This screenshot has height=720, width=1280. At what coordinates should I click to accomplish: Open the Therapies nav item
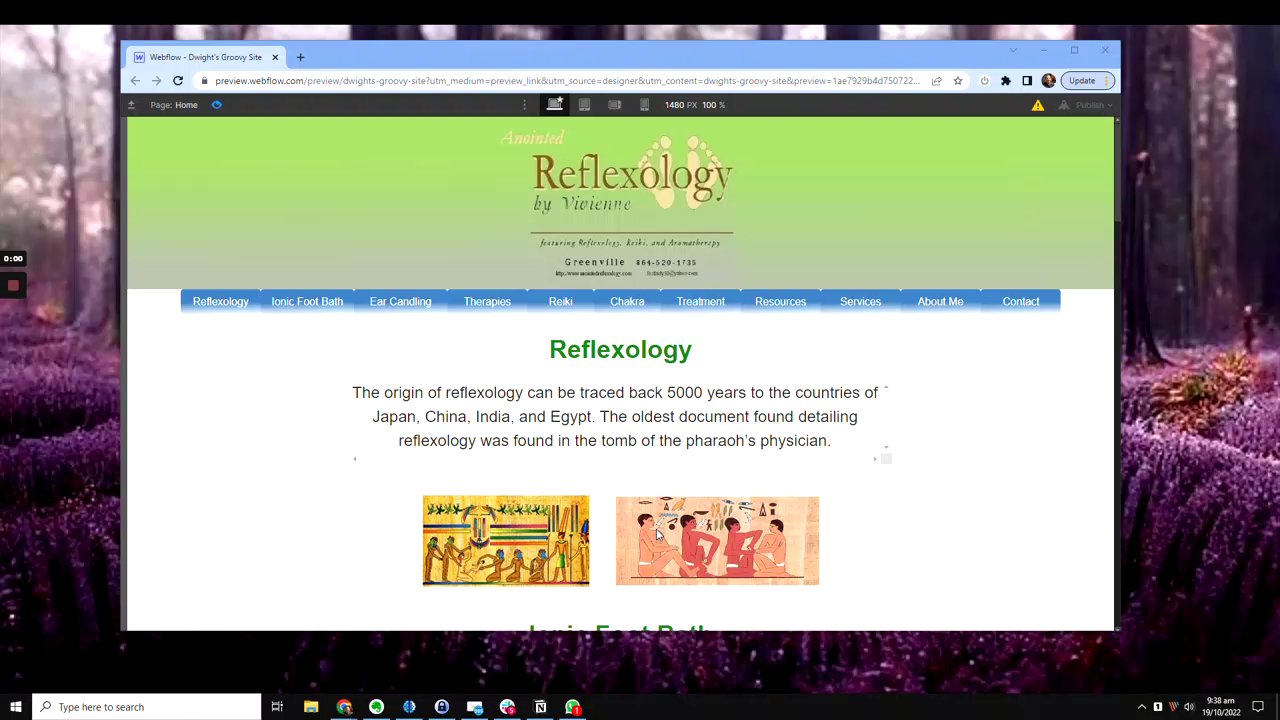click(487, 301)
